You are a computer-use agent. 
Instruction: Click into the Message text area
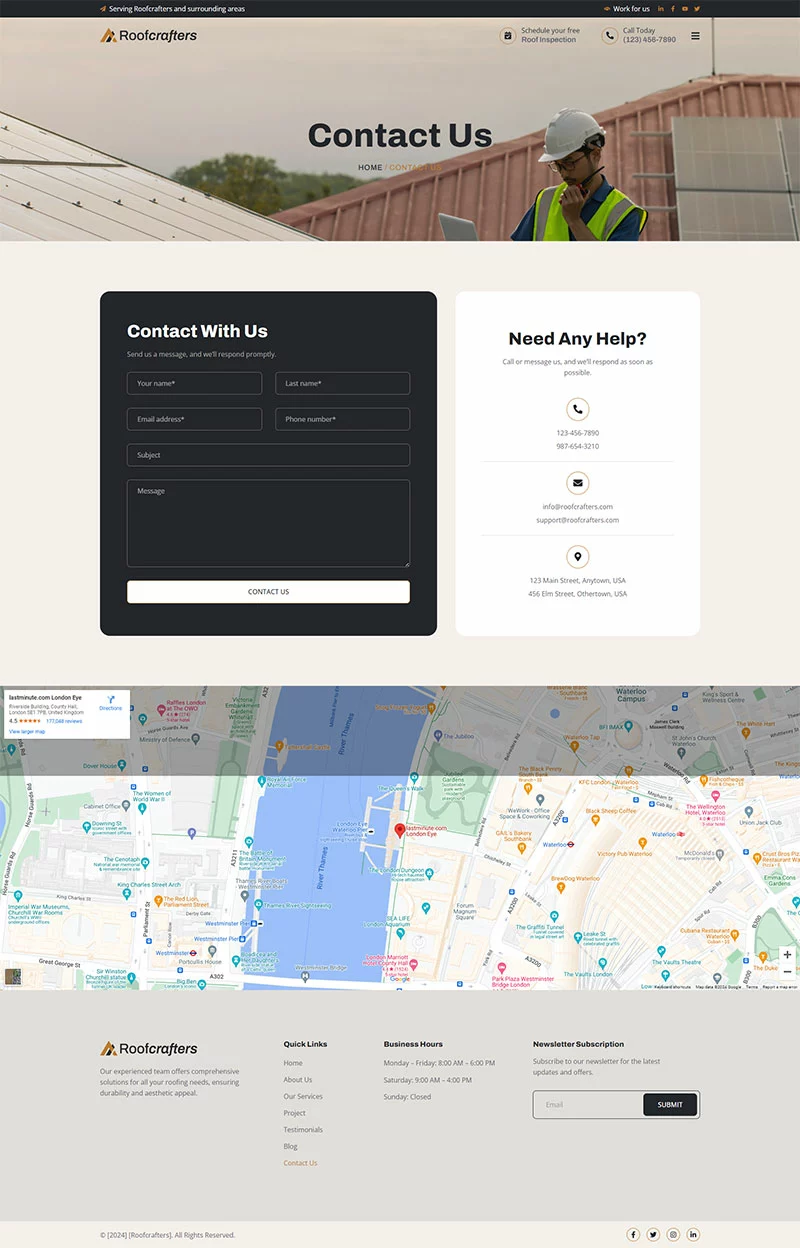268,523
